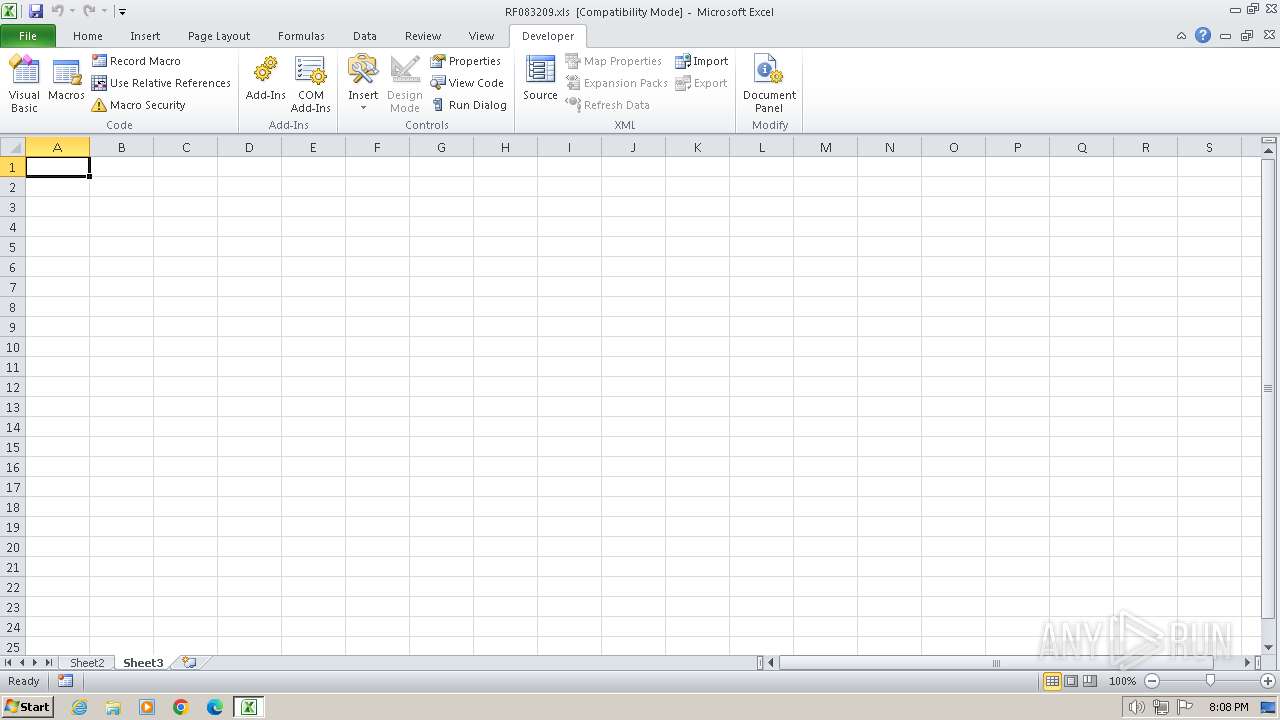Click the vertical scrollbar down arrow
The image size is (1280, 720).
tap(1268, 647)
